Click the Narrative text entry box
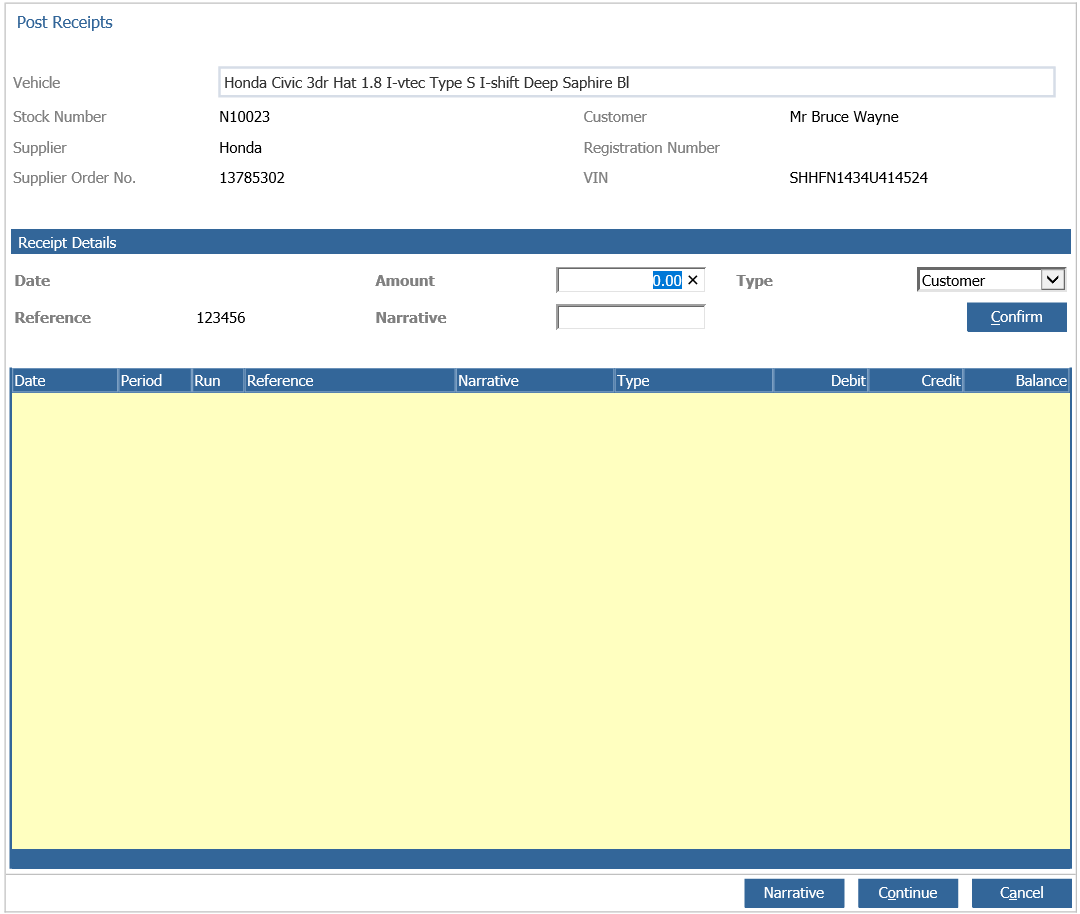This screenshot has width=1080, height=914. click(630, 316)
